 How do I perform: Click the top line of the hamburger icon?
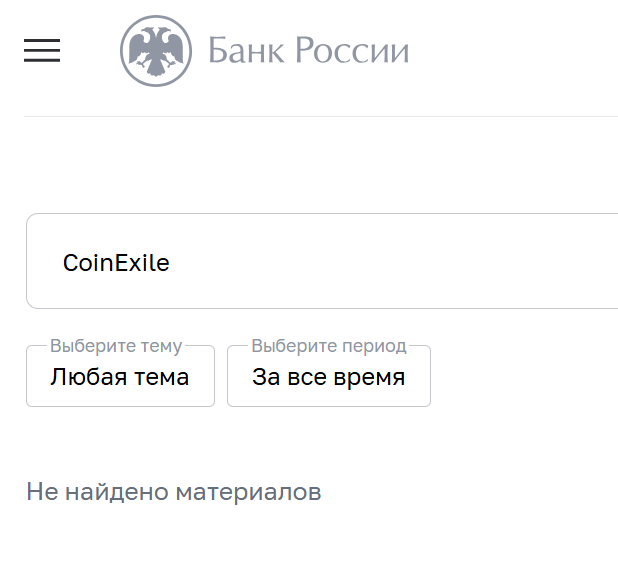42,40
